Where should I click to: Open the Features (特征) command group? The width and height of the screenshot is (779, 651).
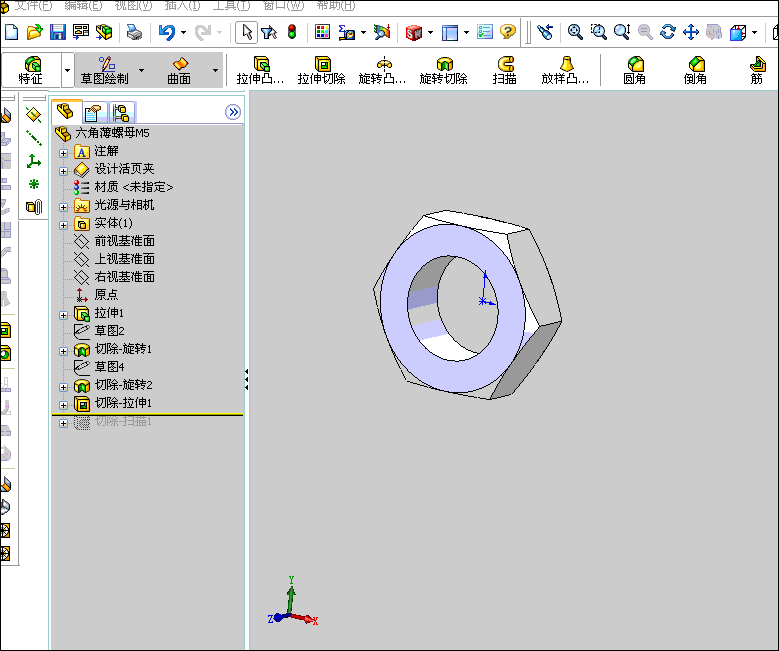point(32,71)
